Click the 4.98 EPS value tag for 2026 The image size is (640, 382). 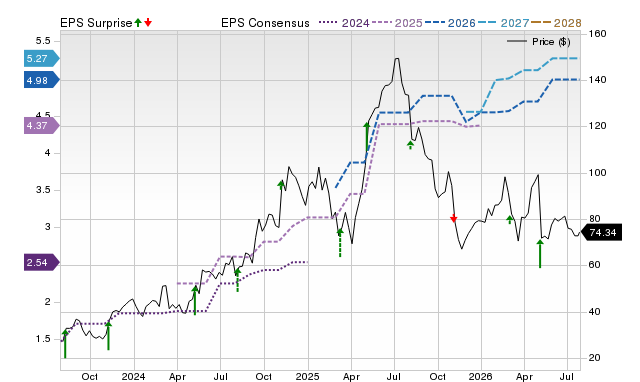pyautogui.click(x=42, y=80)
